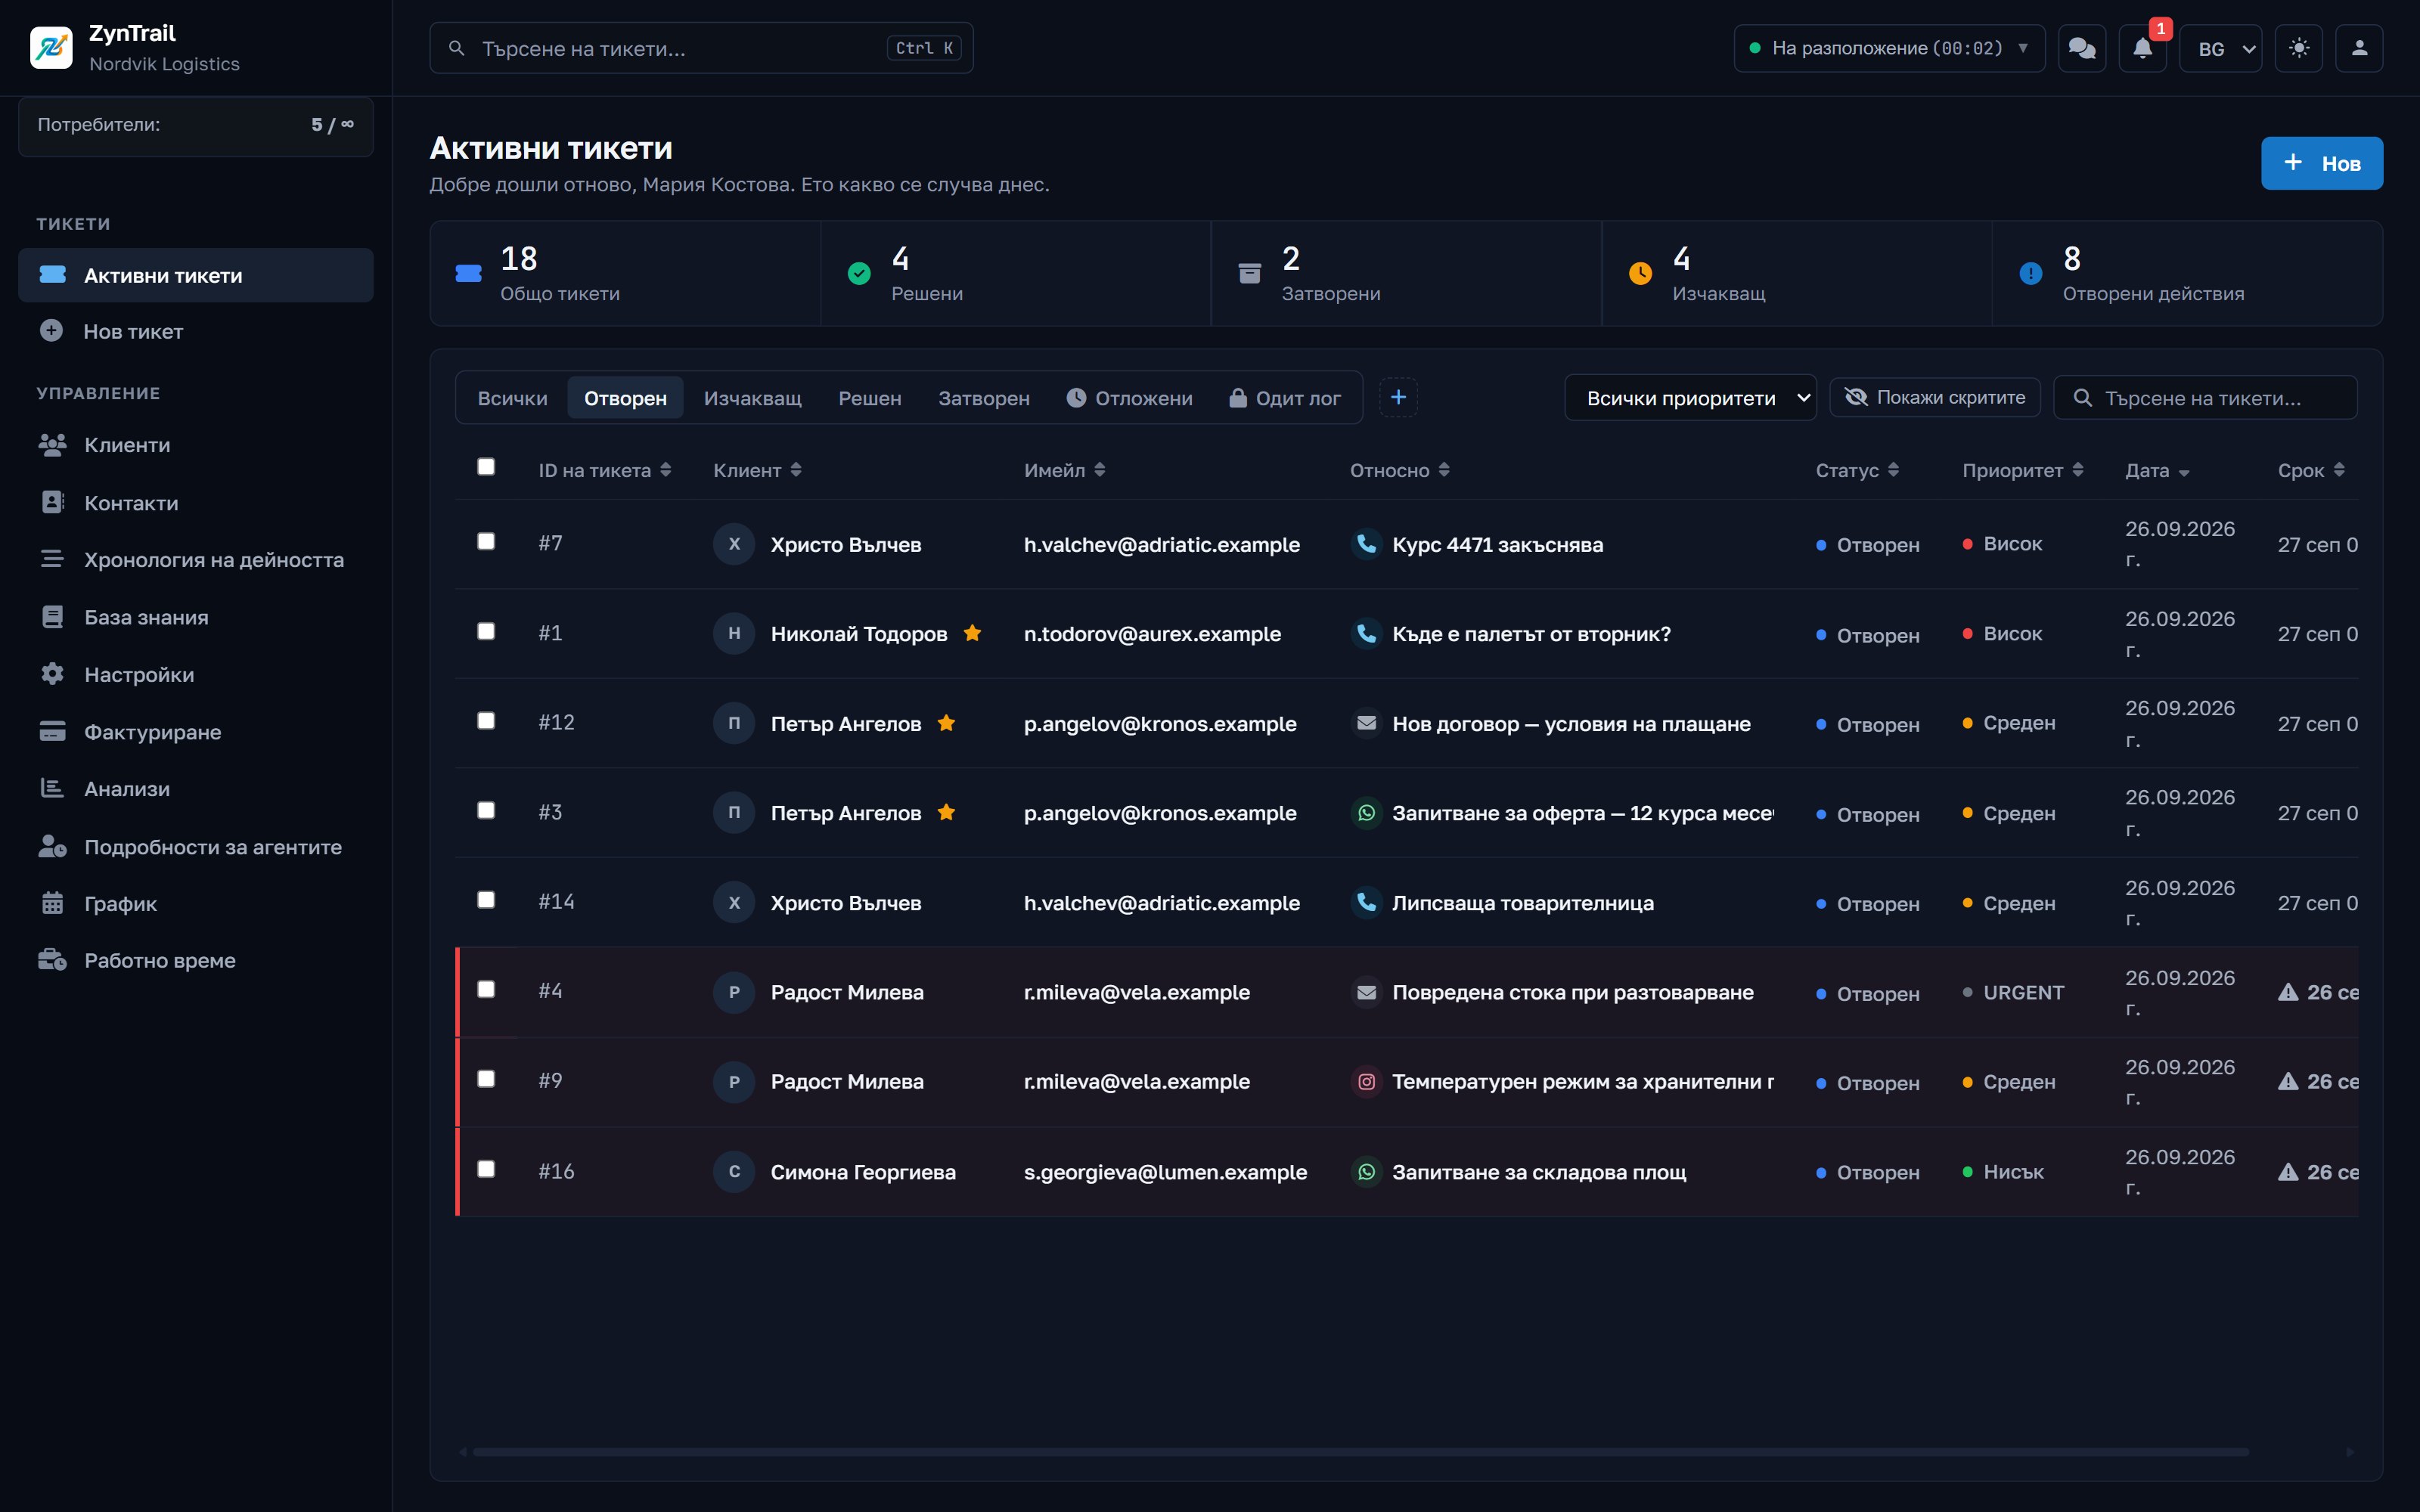Focus the table Търсене на тикети search field

2204,397
